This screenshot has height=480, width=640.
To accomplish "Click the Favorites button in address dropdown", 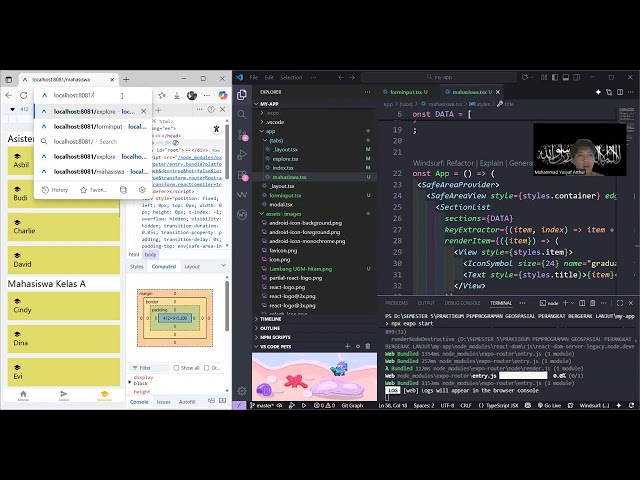I will pos(93,190).
